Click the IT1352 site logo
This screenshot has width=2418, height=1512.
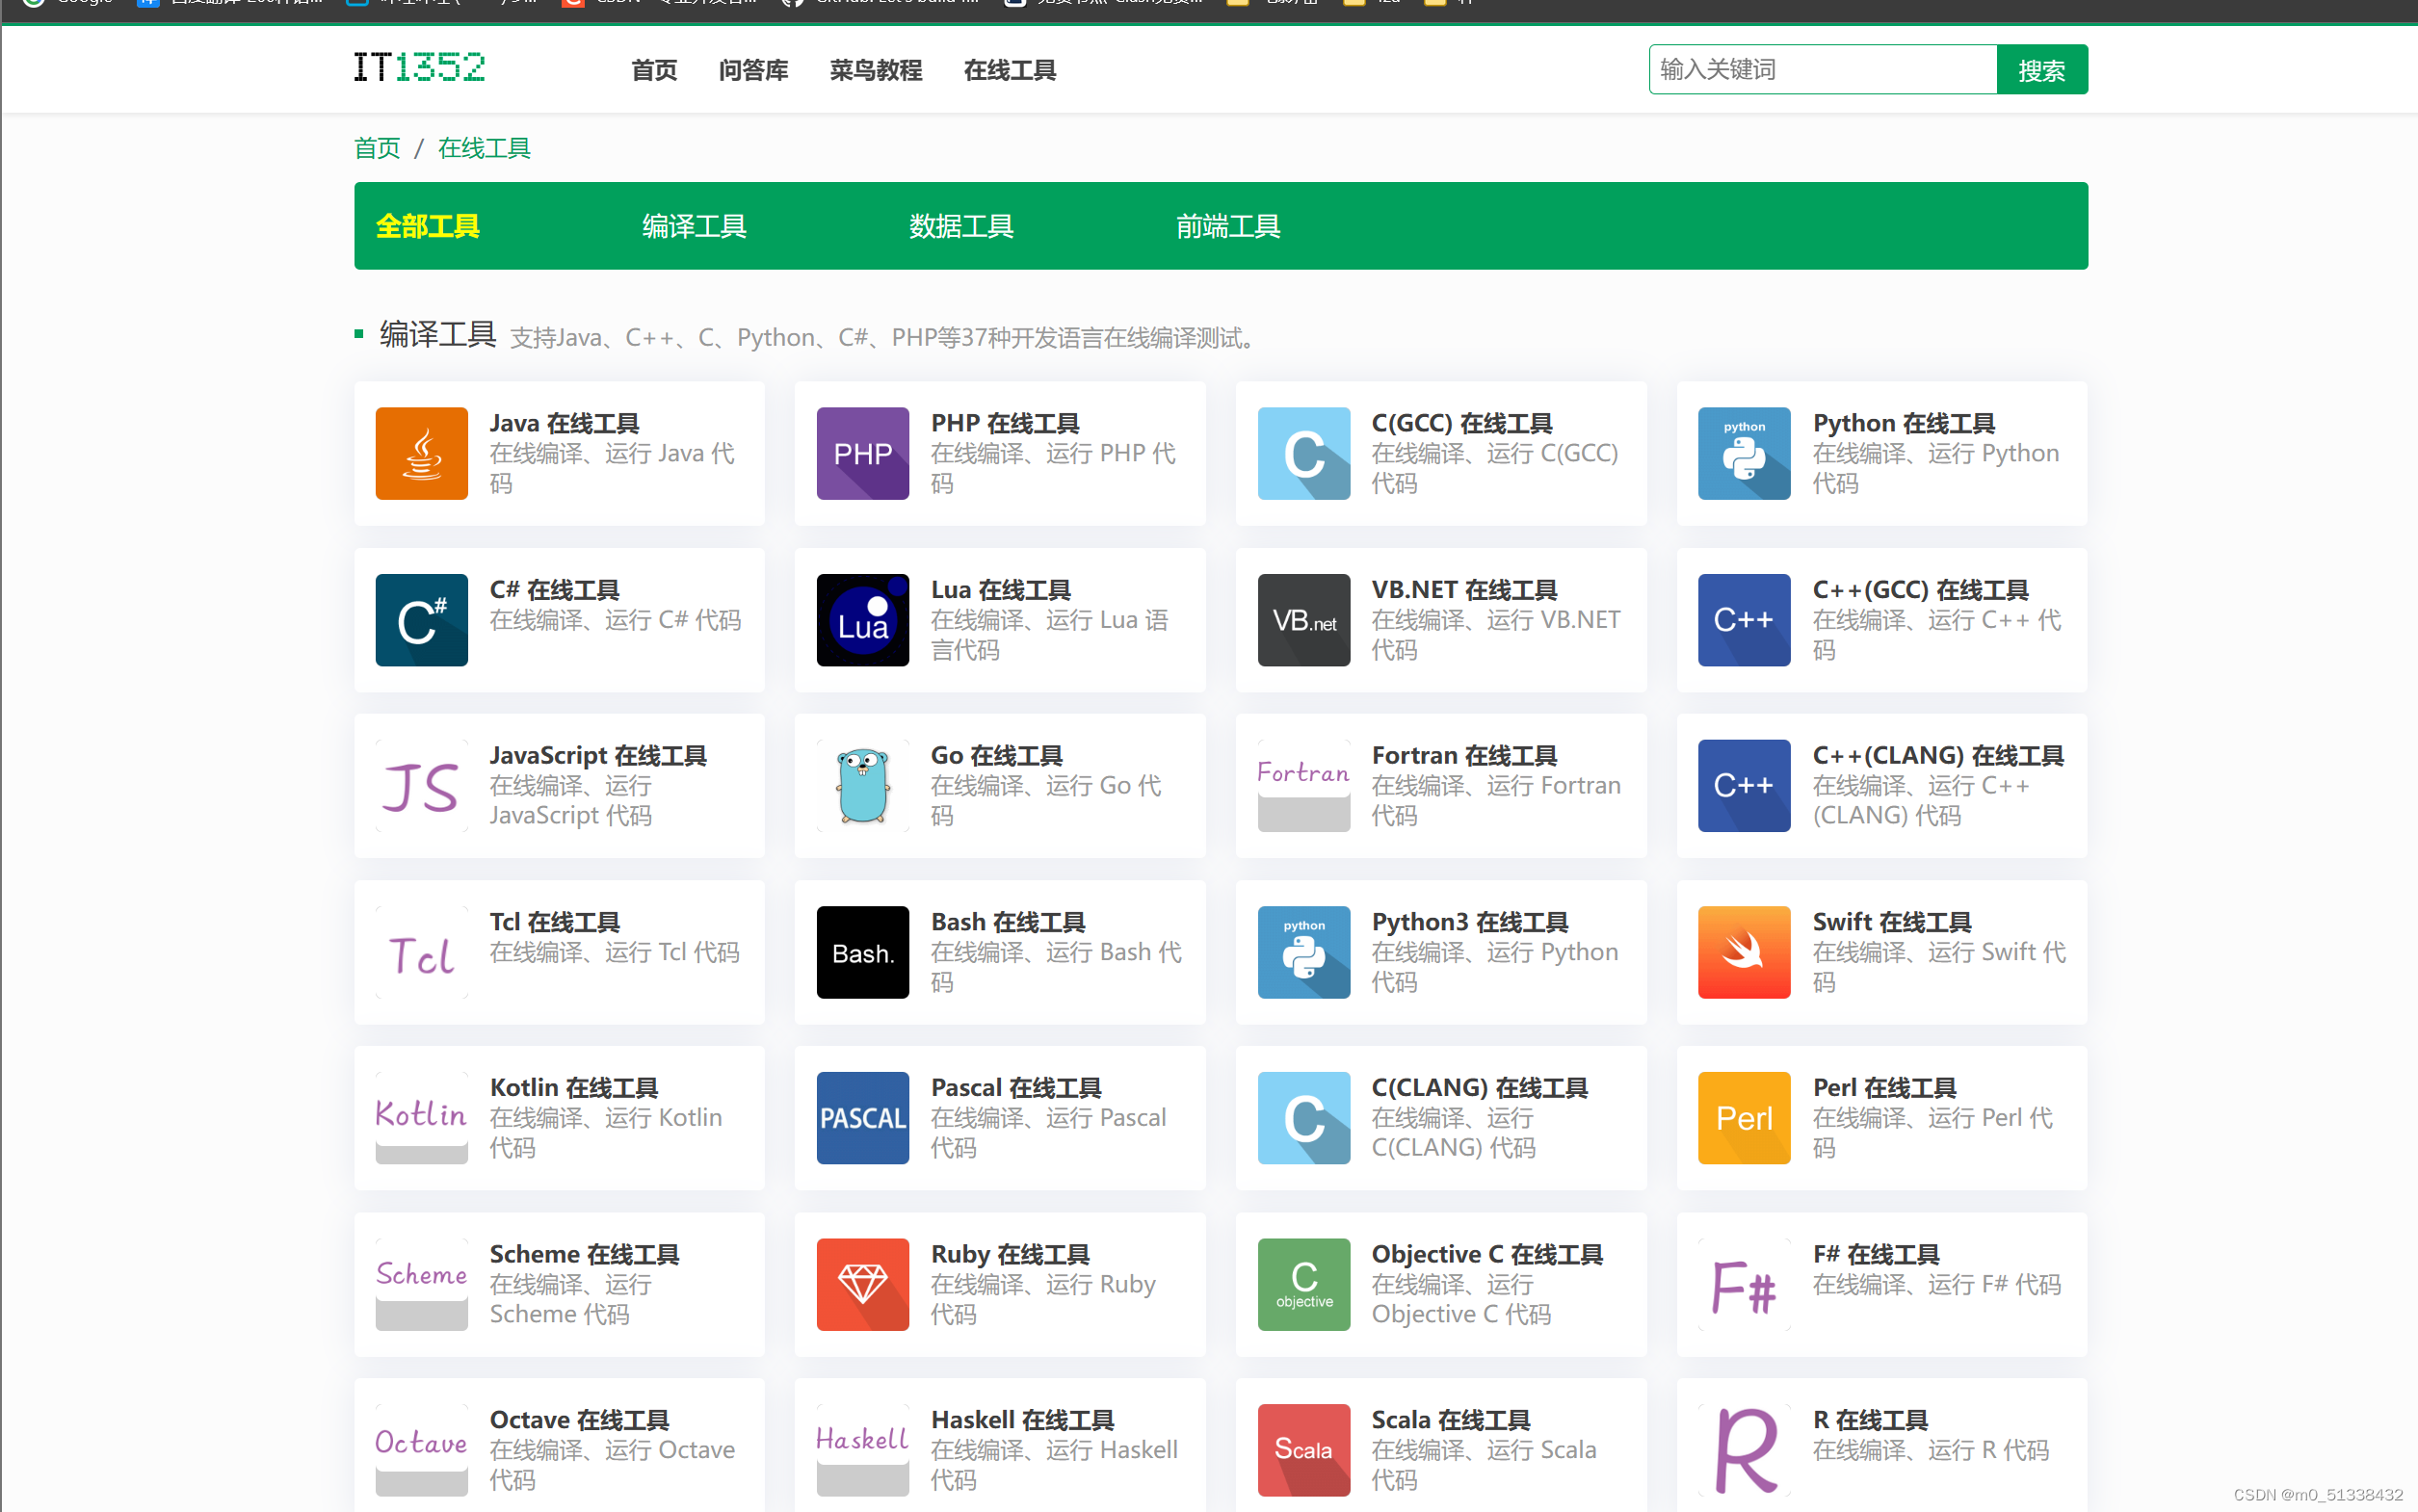[x=420, y=67]
